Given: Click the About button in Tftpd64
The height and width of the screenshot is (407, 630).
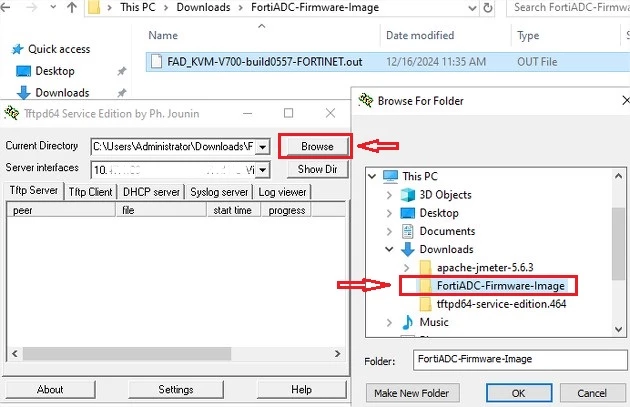Looking at the screenshot, I should coord(50,389).
